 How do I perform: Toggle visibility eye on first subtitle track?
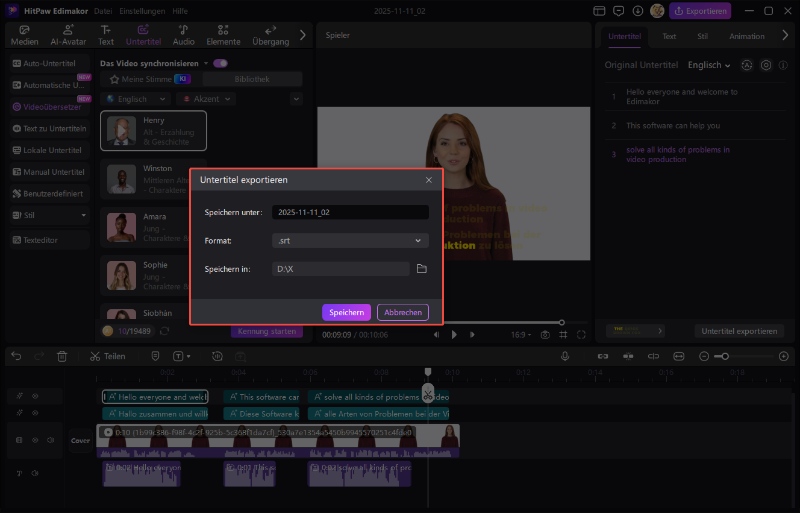click(x=35, y=396)
